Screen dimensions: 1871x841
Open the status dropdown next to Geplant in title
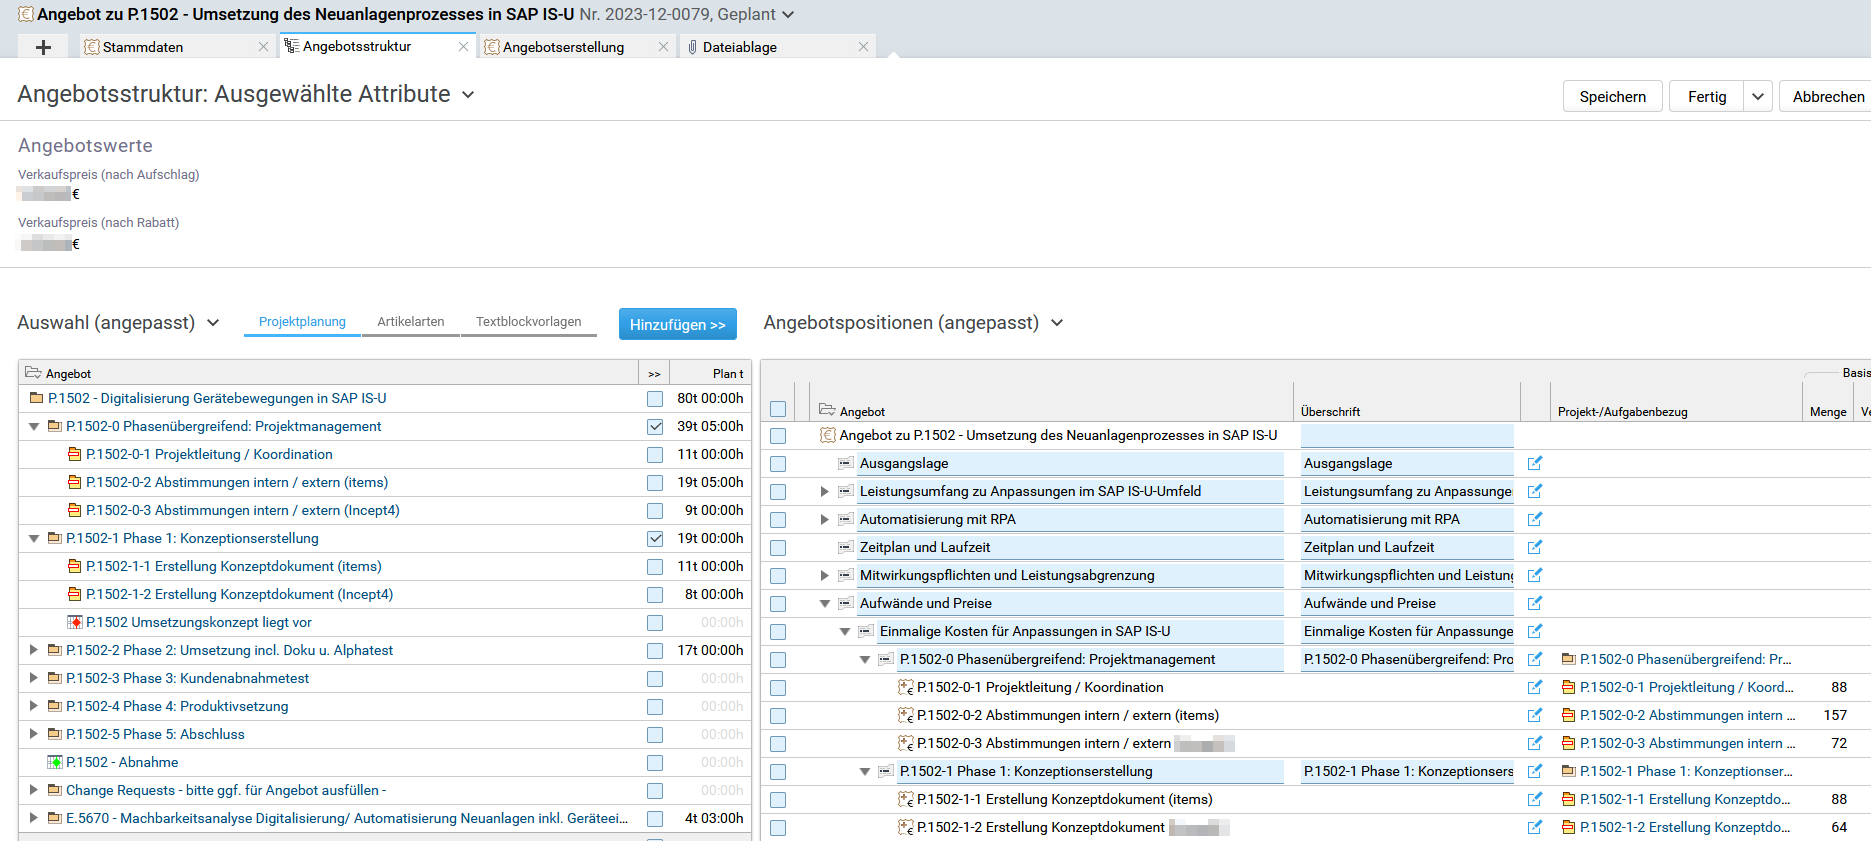pyautogui.click(x=788, y=15)
